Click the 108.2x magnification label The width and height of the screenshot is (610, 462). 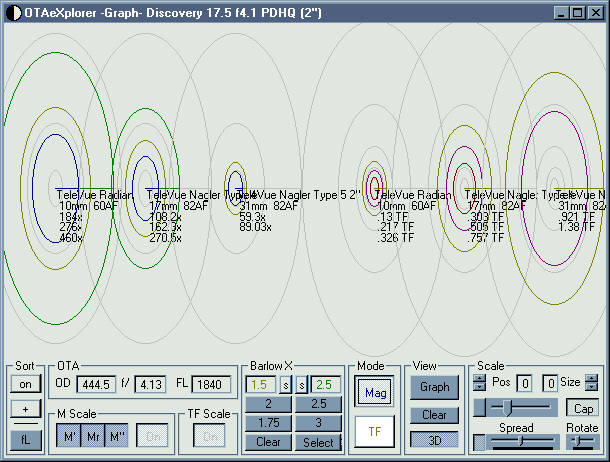pyautogui.click(x=165, y=217)
